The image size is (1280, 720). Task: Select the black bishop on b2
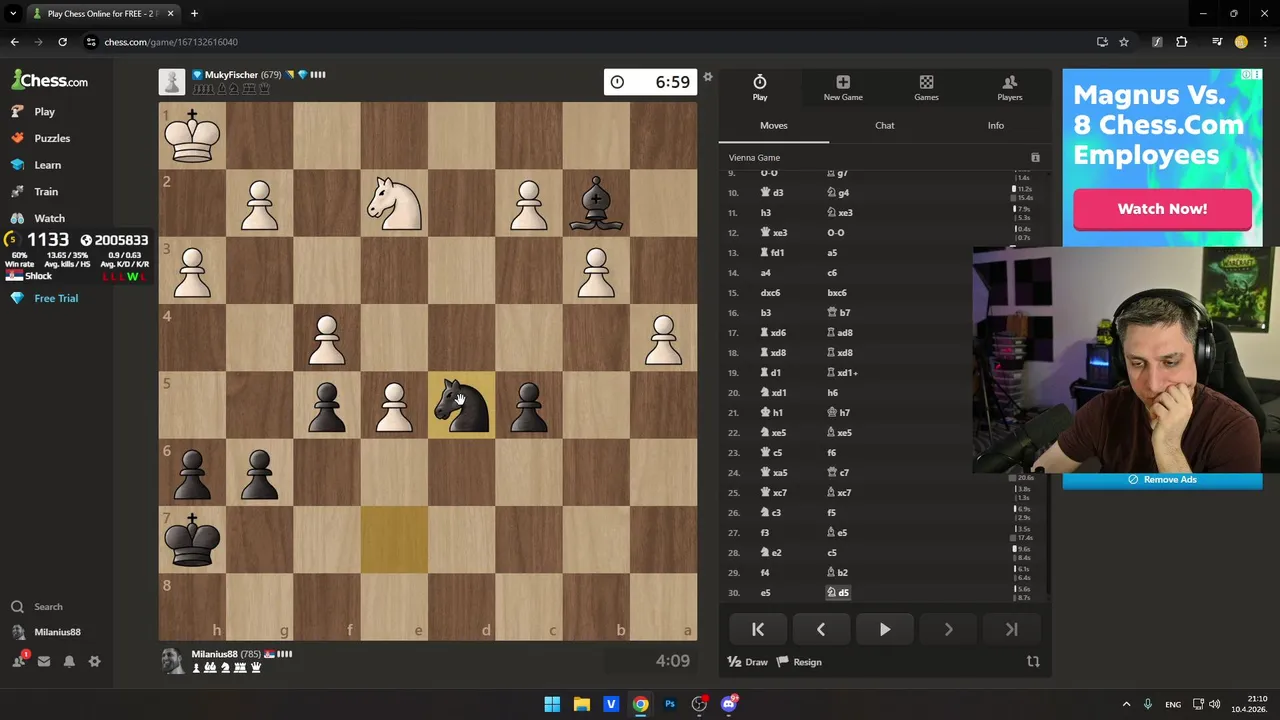tap(596, 203)
